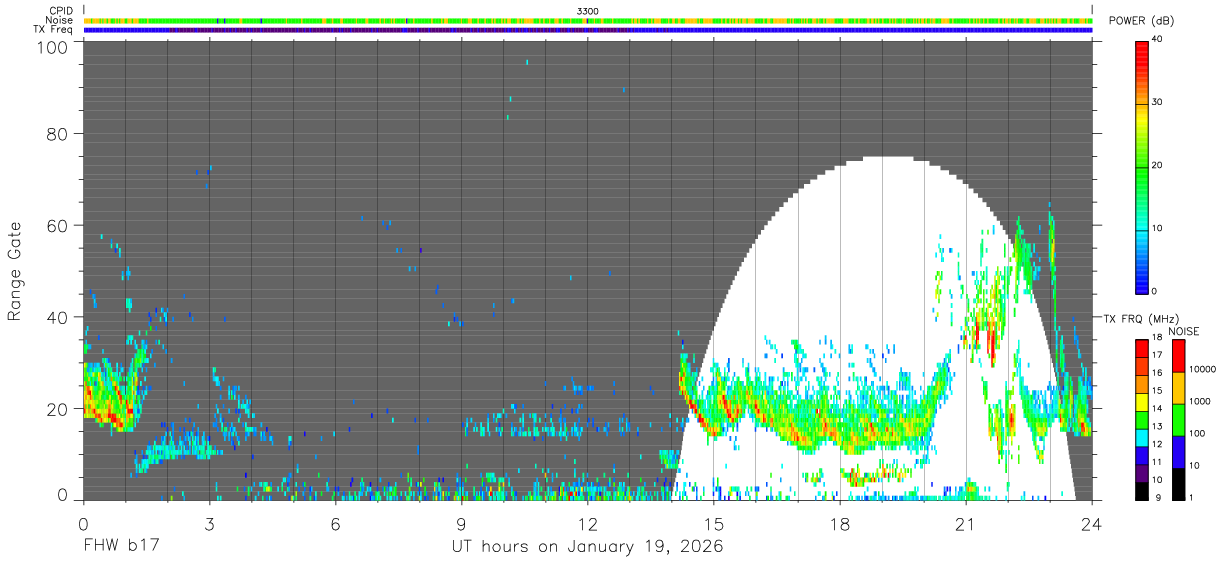This screenshot has height=567, width=1228.
Task: Click the Noise row label
Action: (x=60, y=20)
